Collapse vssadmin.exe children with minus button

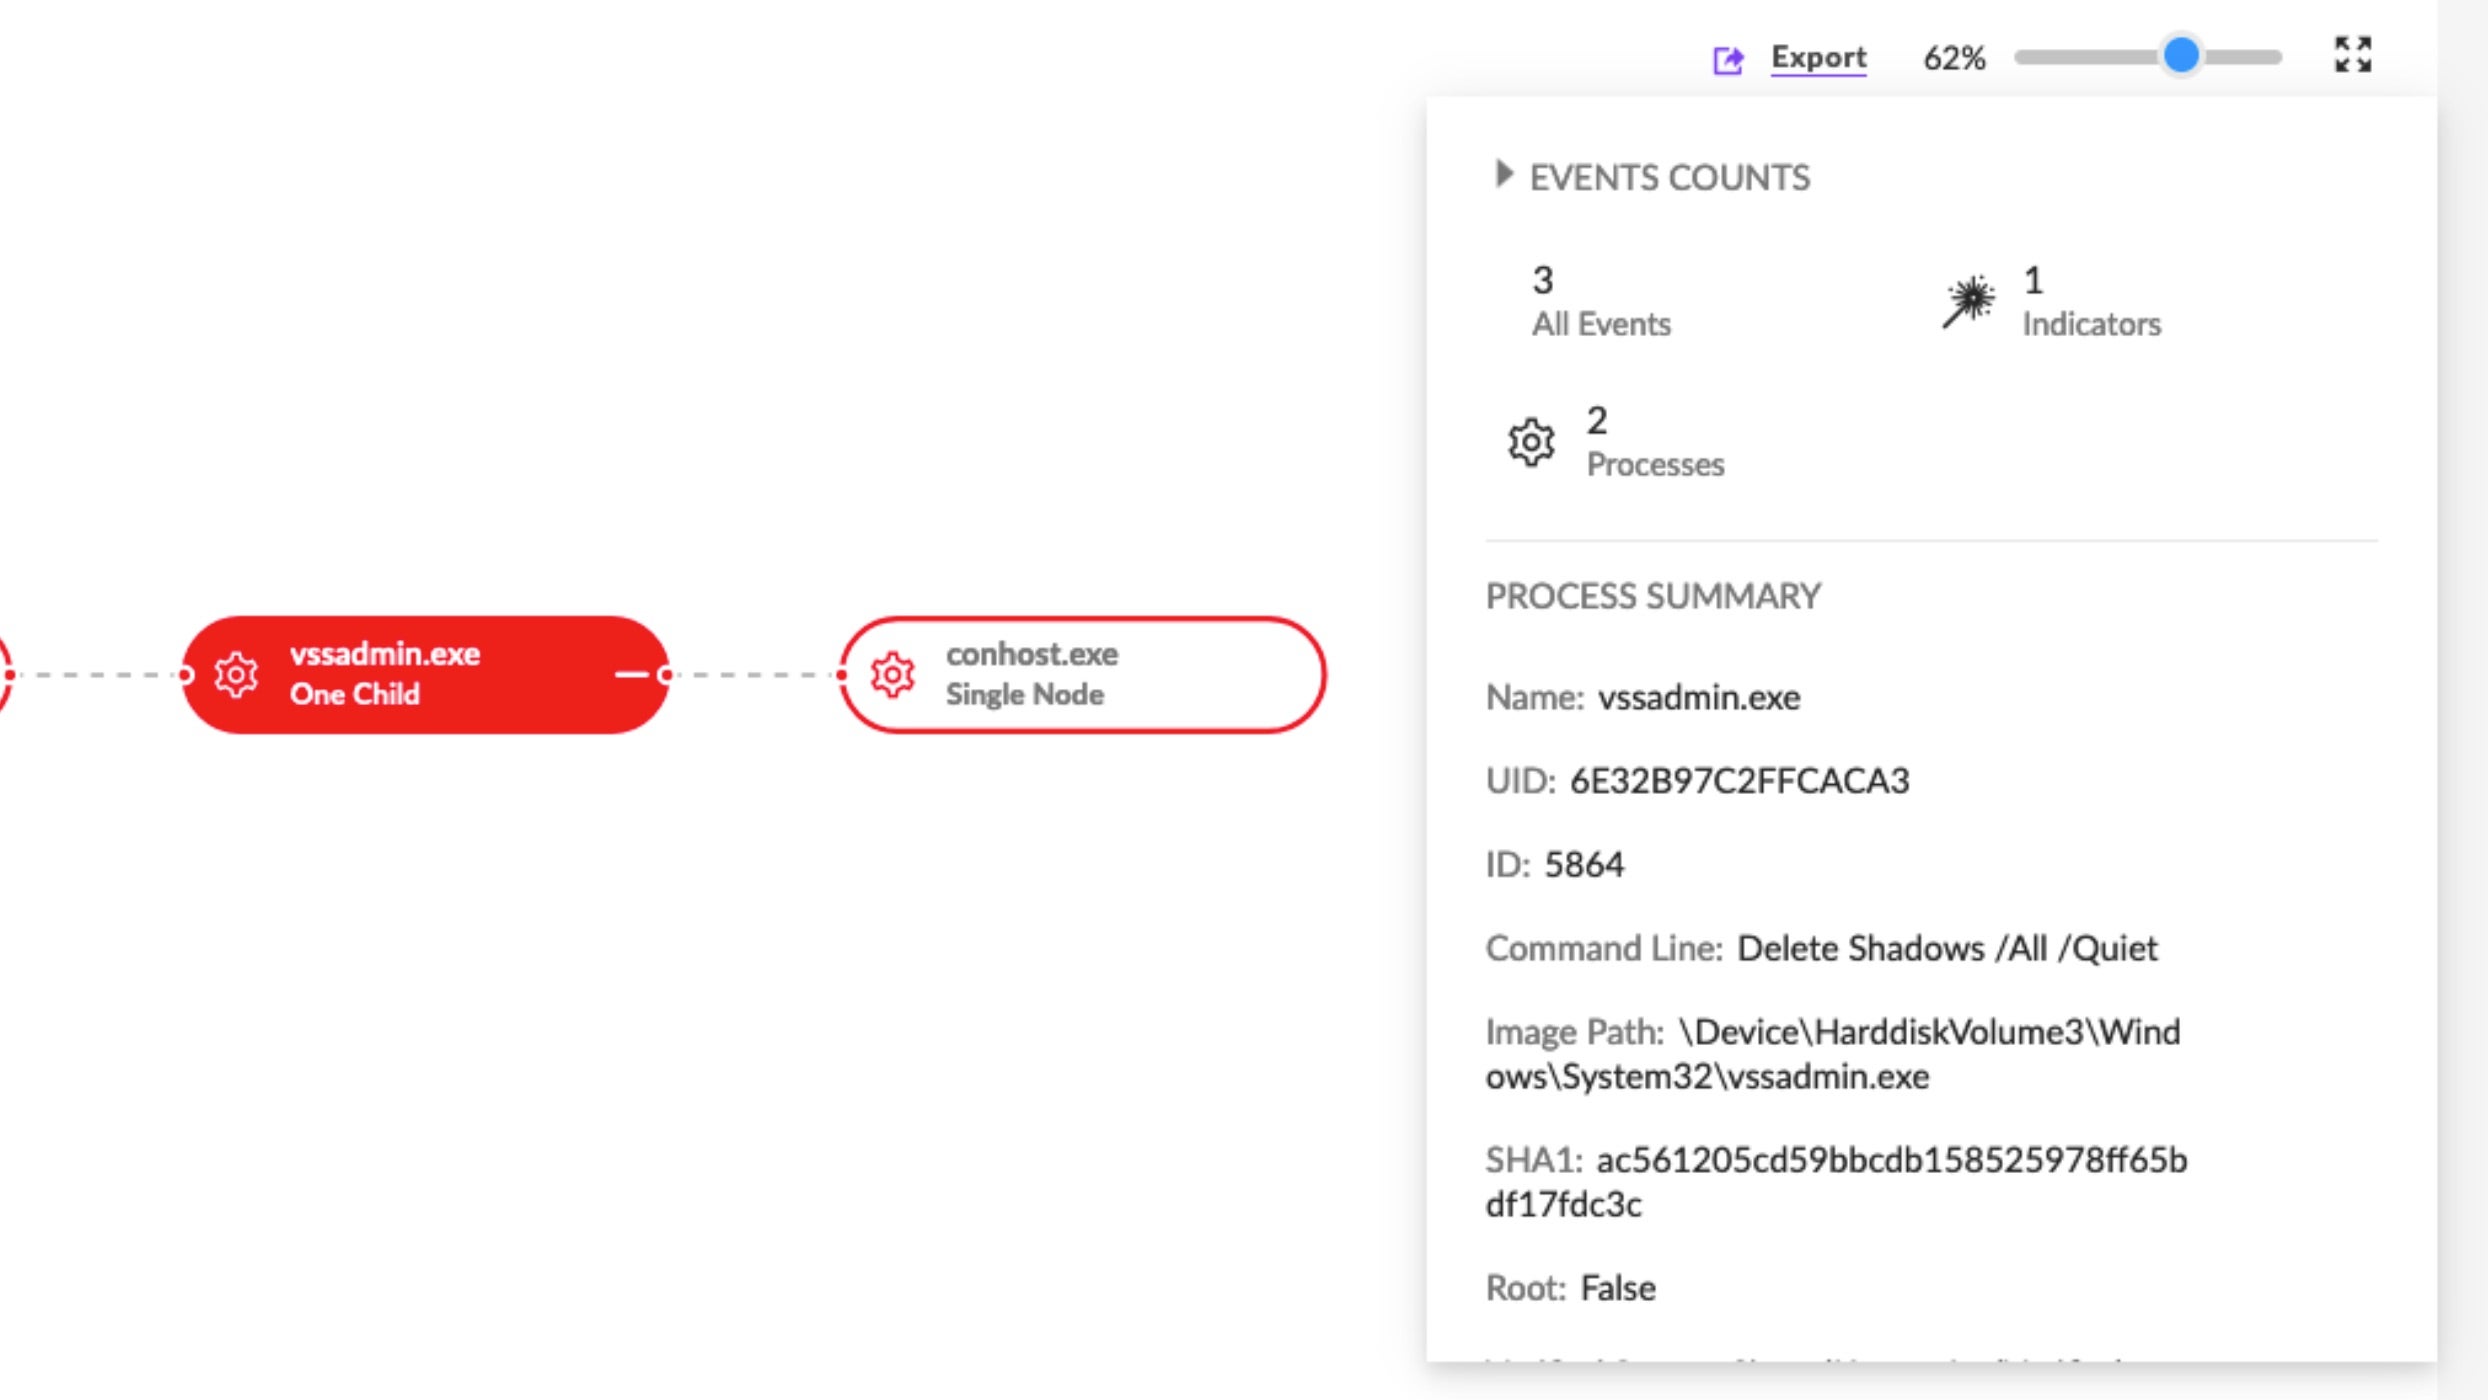(x=631, y=675)
